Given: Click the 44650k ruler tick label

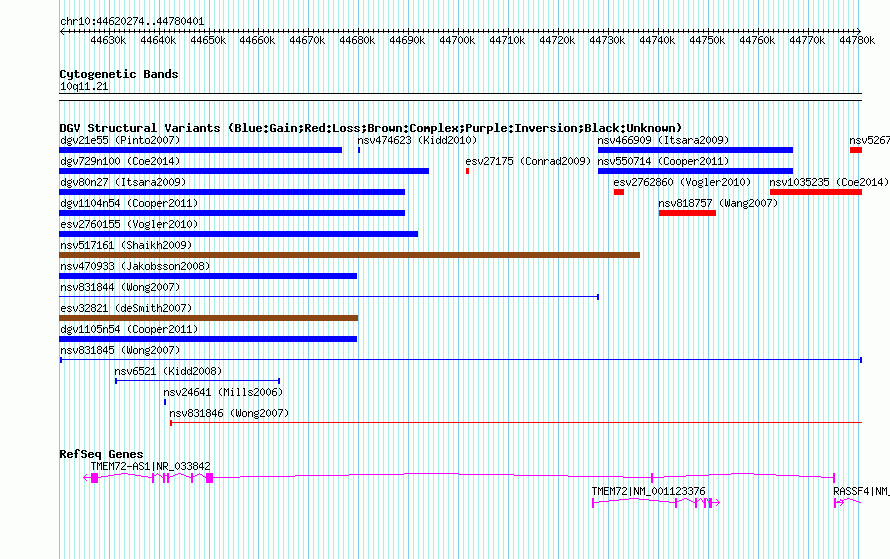Looking at the screenshot, I should point(208,40).
